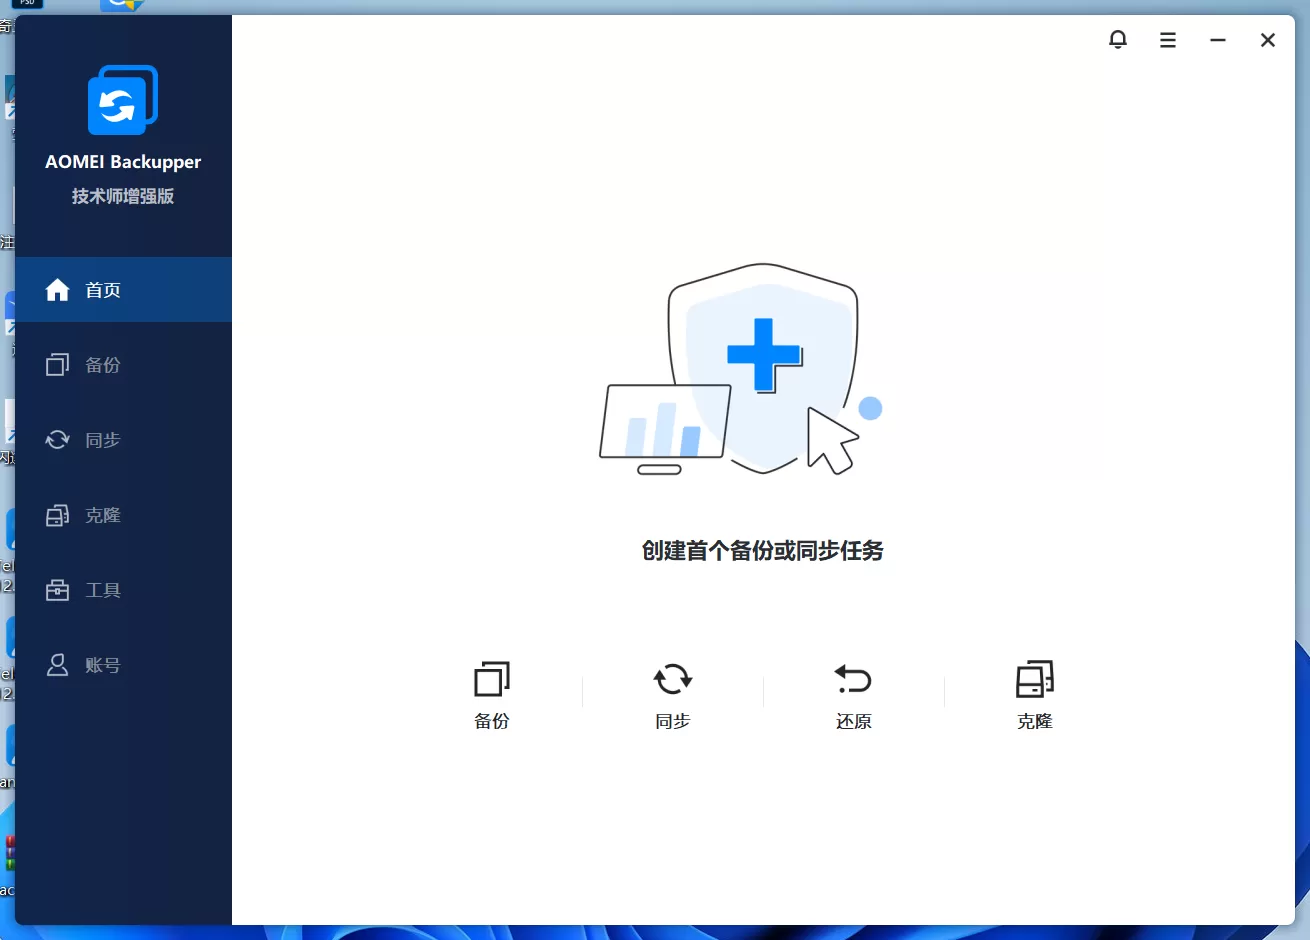Click the AOMEI Backupper logo

[x=122, y=99]
